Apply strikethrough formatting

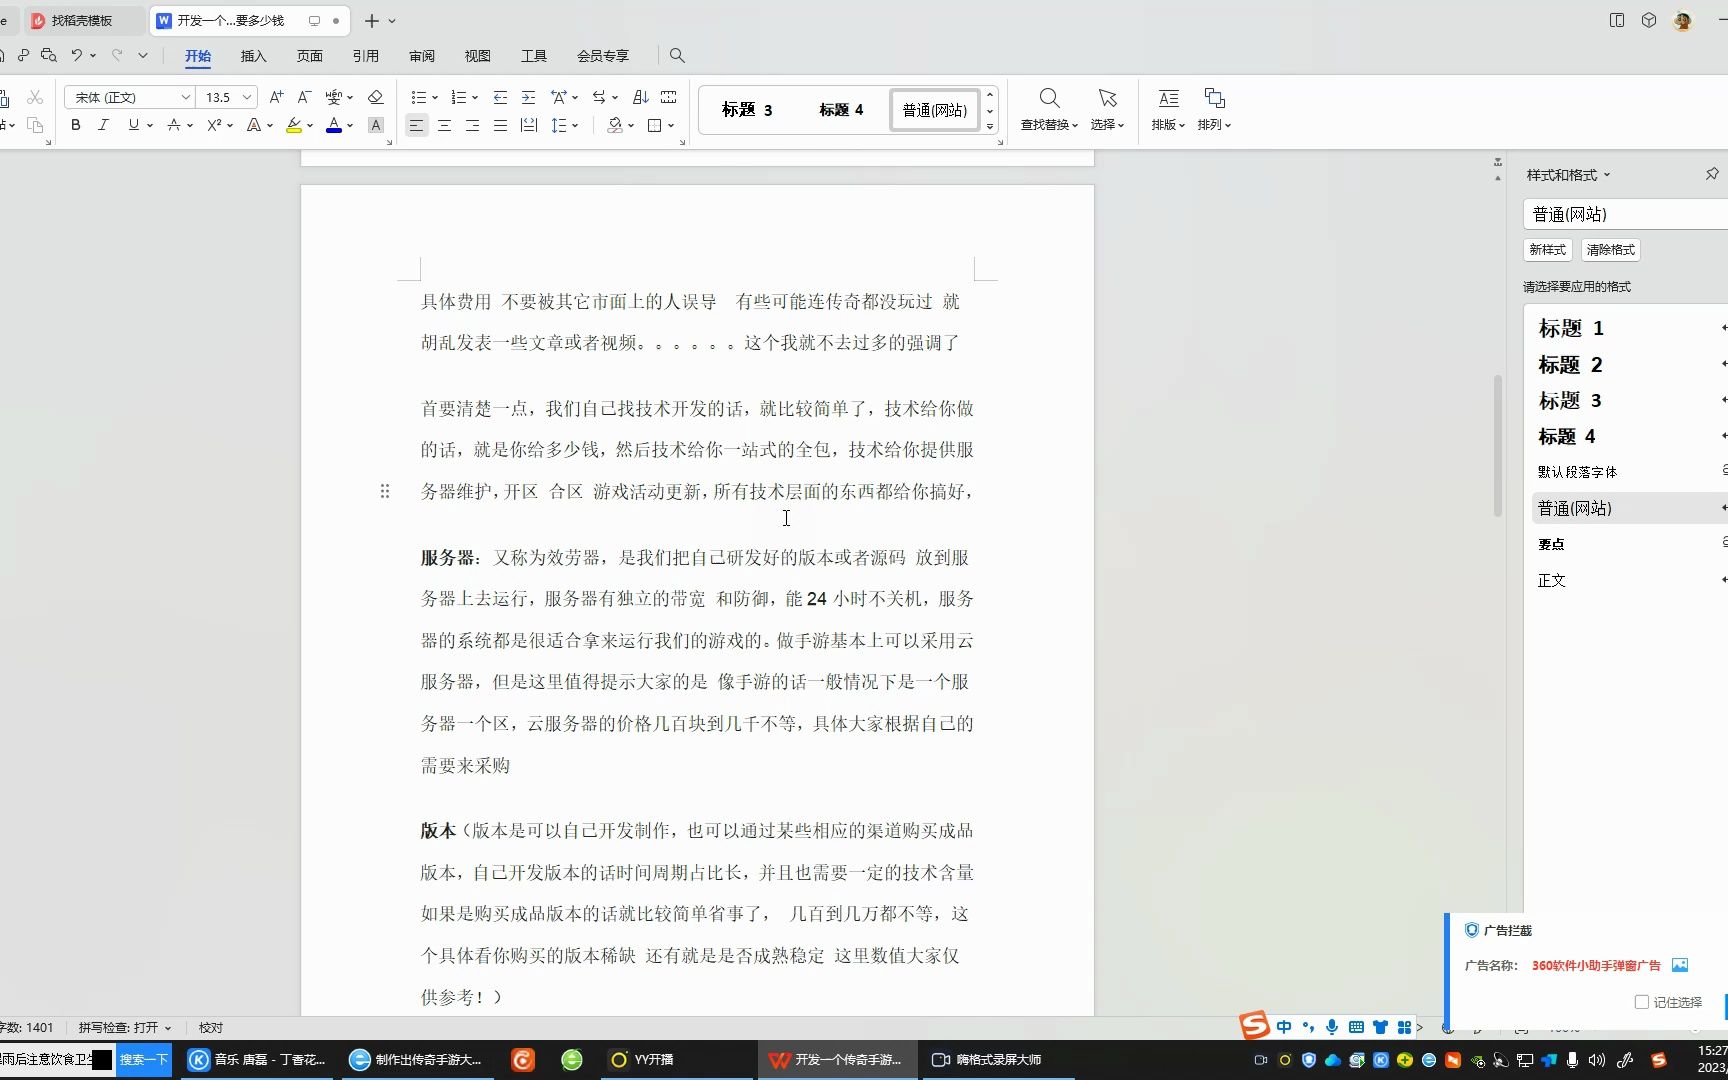(174, 125)
